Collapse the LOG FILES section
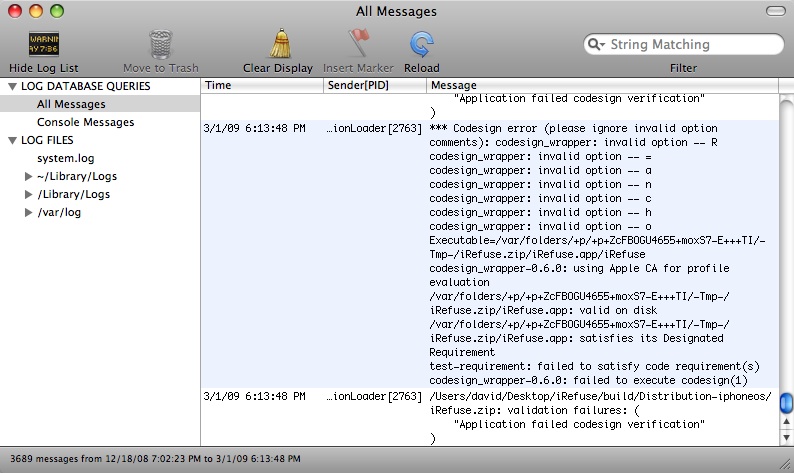Image resolution: width=794 pixels, height=473 pixels. [x=12, y=141]
